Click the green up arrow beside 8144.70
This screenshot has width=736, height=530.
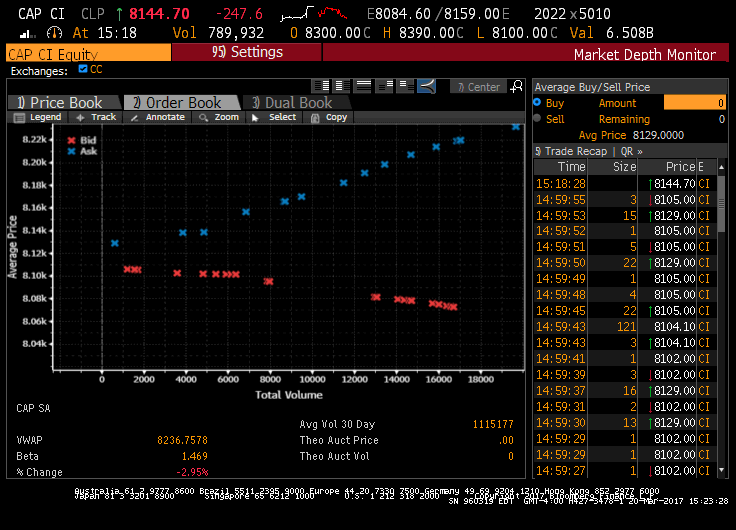[119, 14]
